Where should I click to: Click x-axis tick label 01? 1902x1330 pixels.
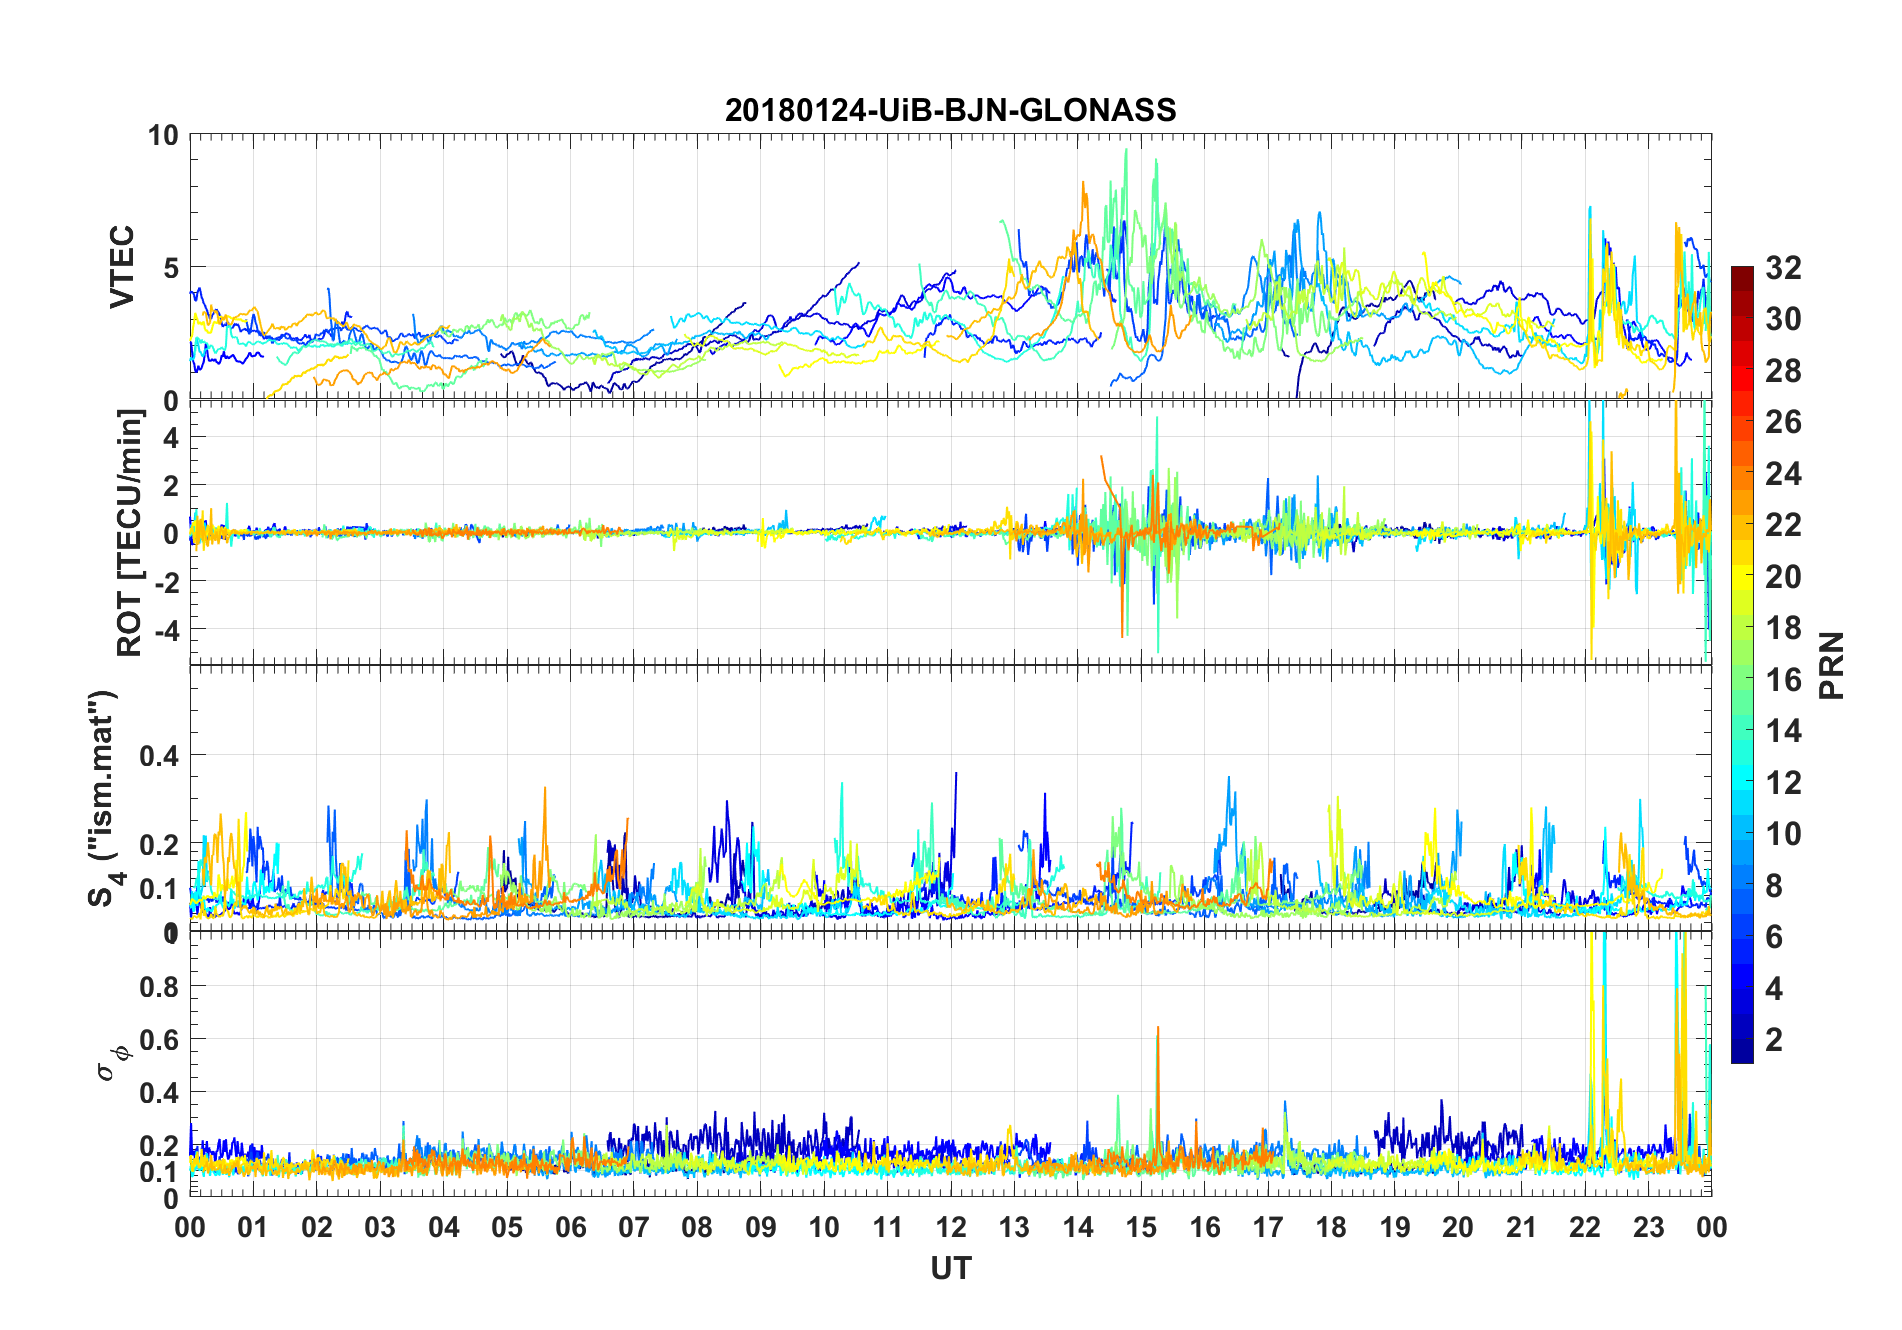253,1227
